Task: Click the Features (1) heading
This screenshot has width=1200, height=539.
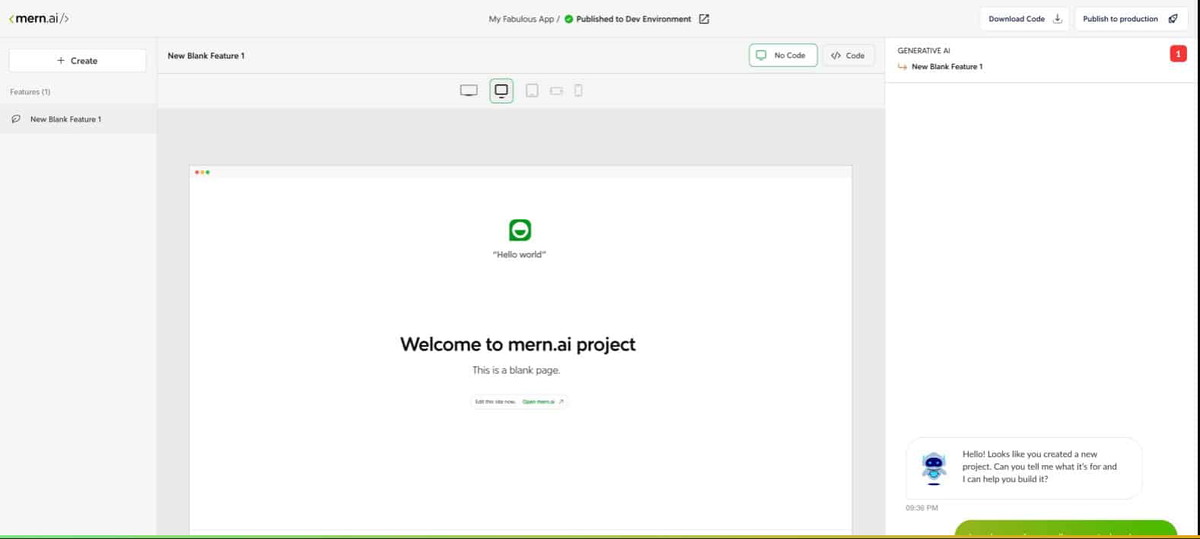Action: [x=30, y=91]
